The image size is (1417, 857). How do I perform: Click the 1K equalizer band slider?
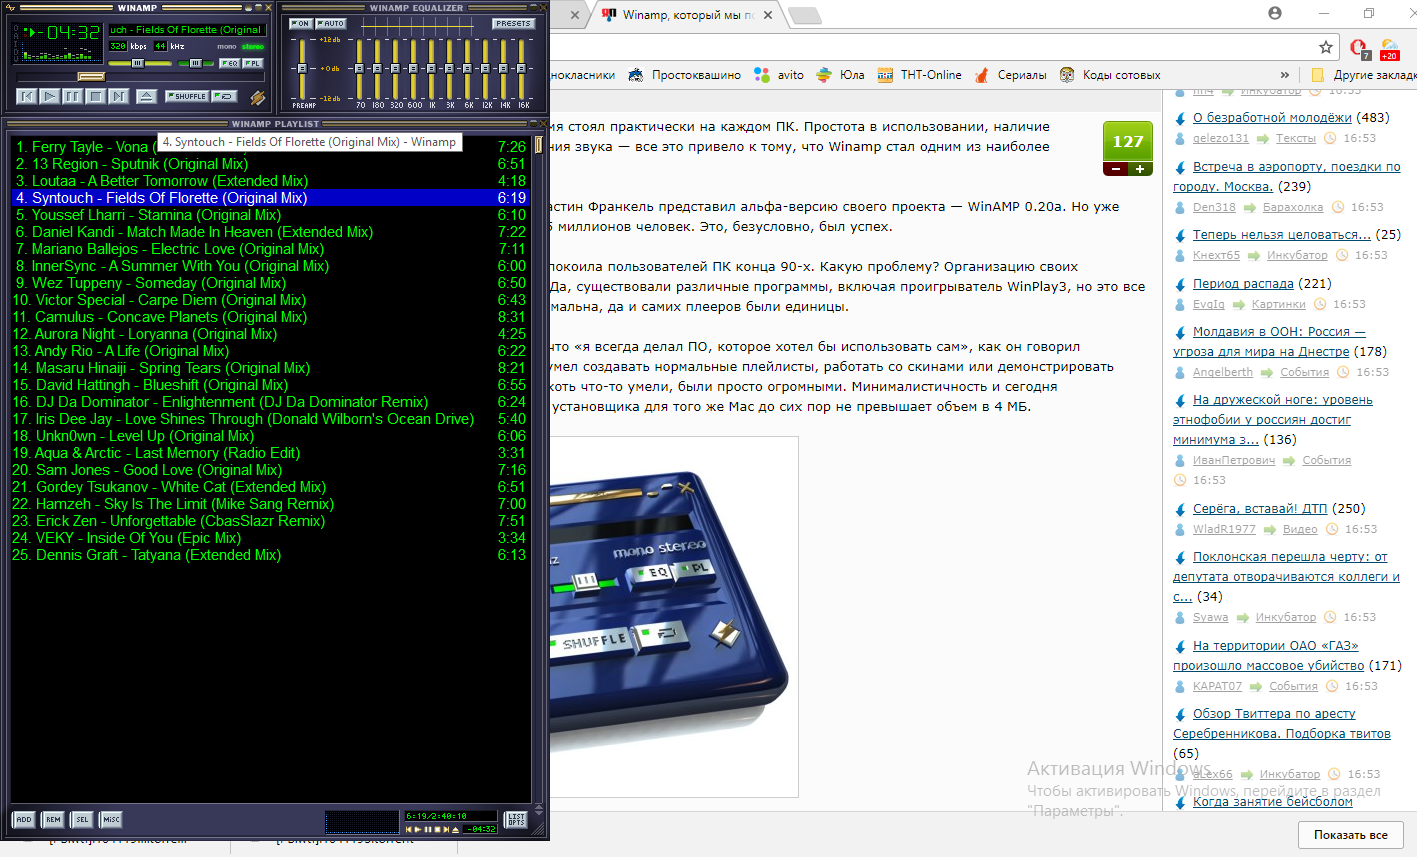pyautogui.click(x=432, y=68)
